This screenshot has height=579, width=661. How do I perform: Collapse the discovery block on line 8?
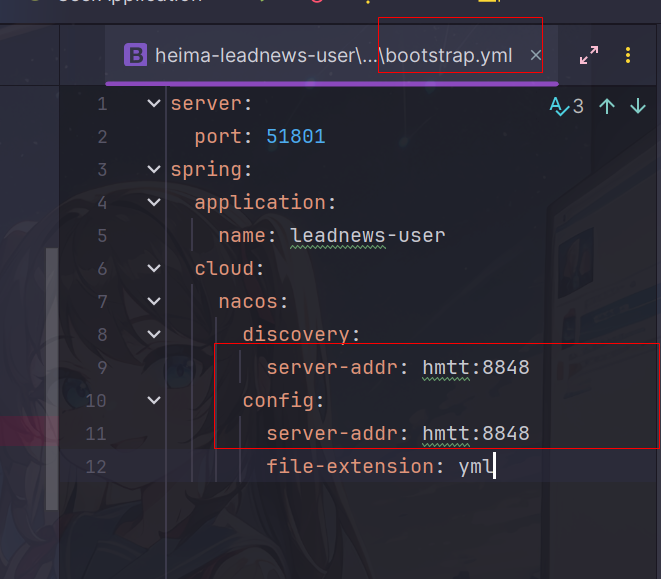point(154,334)
